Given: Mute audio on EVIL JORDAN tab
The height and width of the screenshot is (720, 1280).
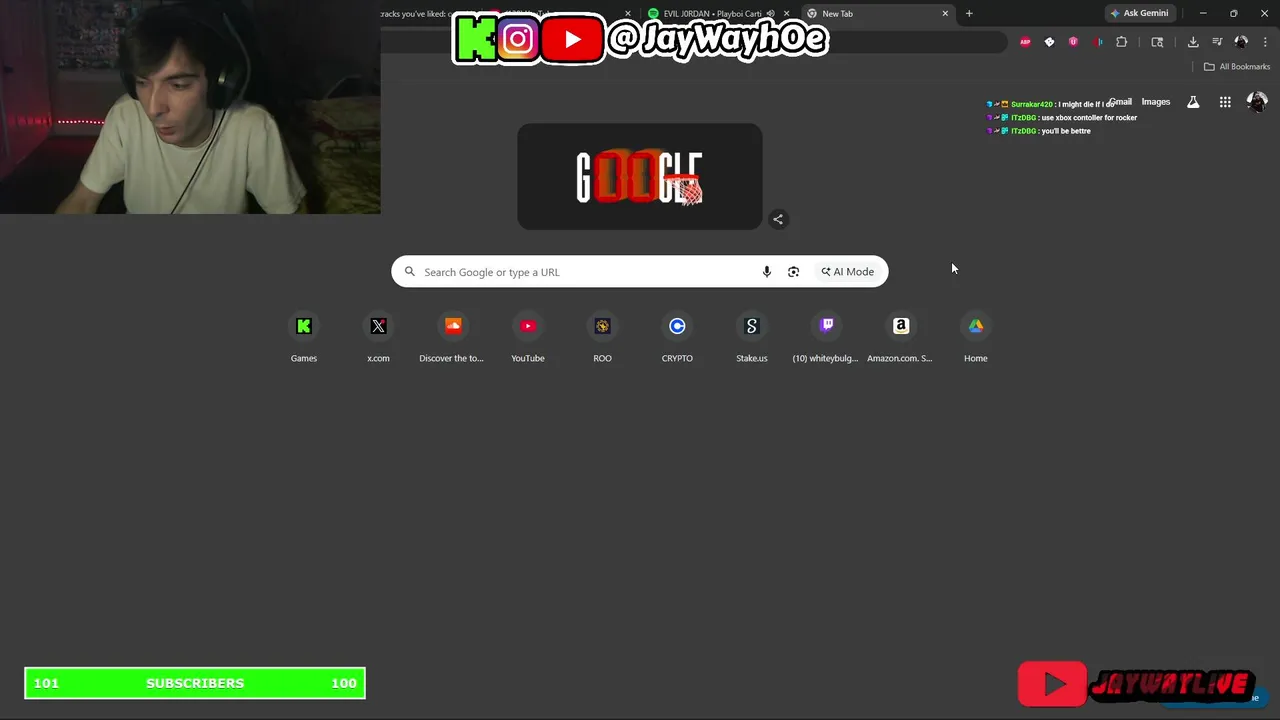Looking at the screenshot, I should pos(769,14).
